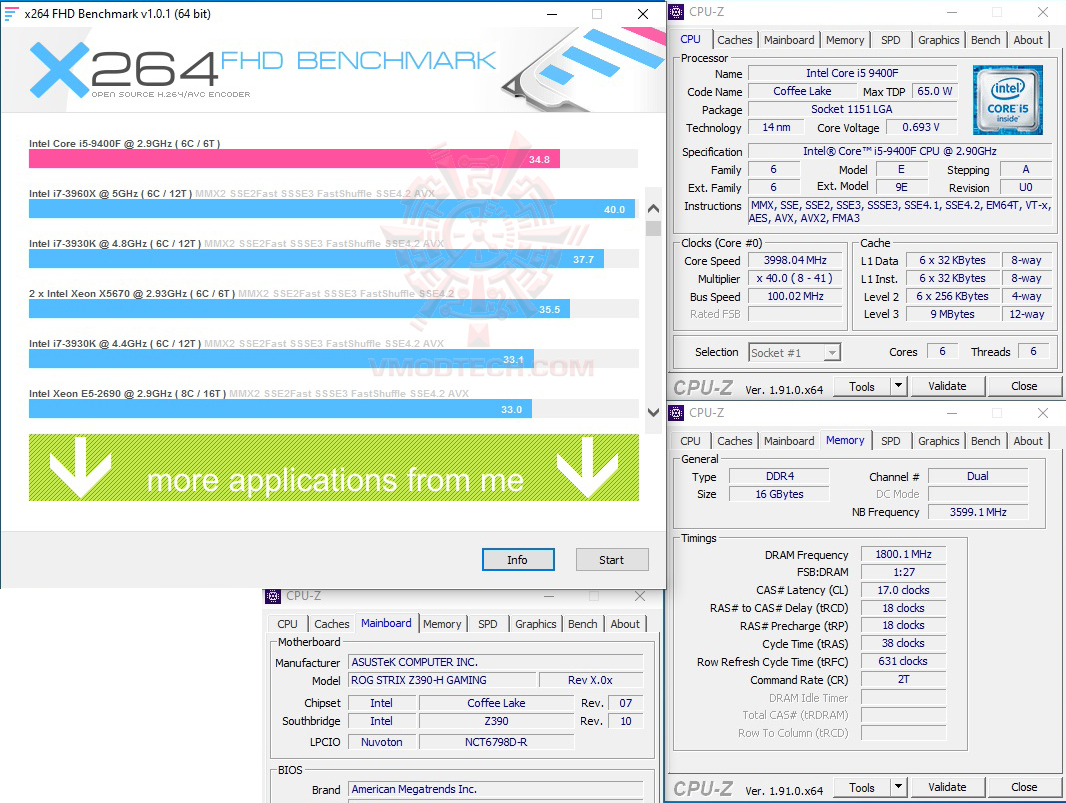Select About tab in the Memory CPU-Z window
The width and height of the screenshot is (1066, 803).
pos(1028,441)
